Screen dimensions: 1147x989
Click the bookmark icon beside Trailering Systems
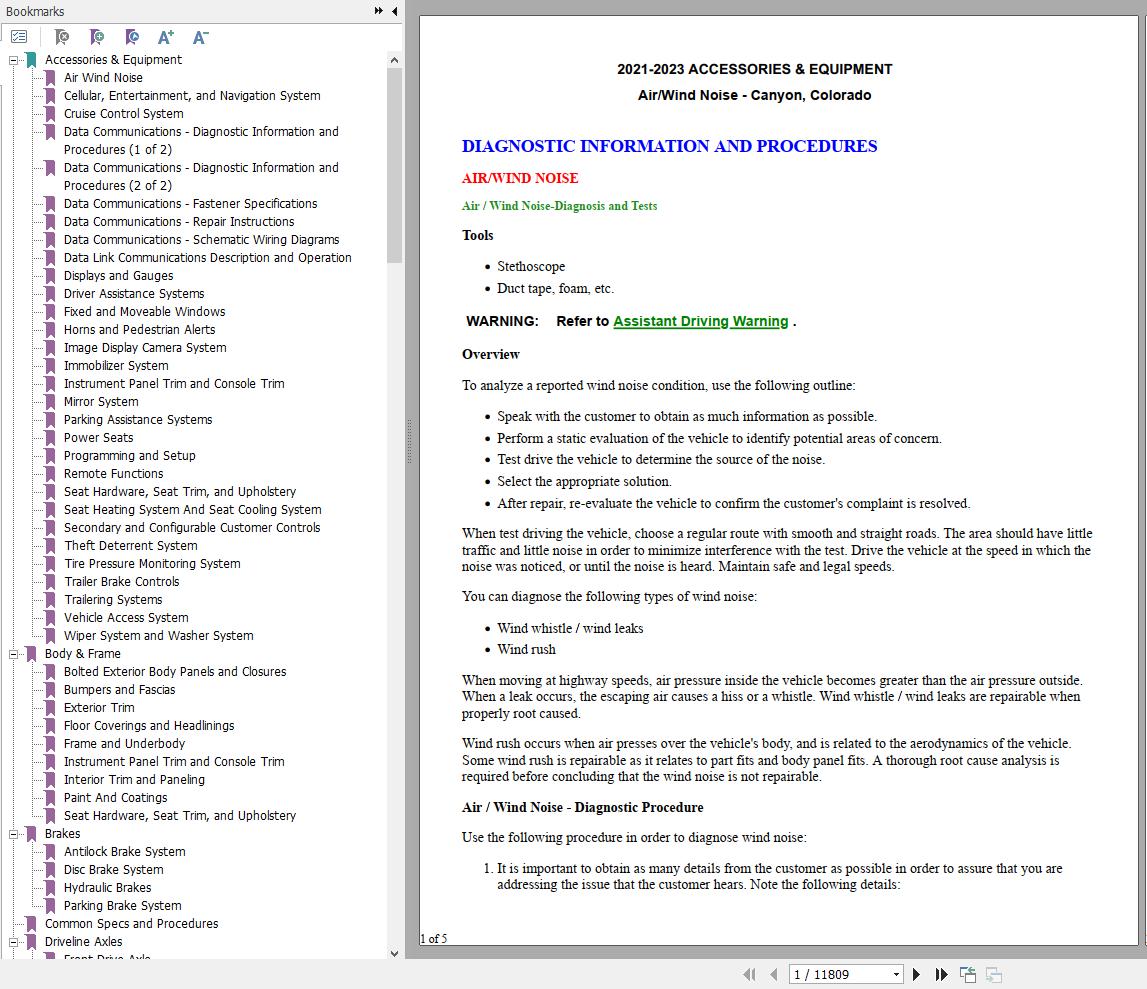coord(50,600)
